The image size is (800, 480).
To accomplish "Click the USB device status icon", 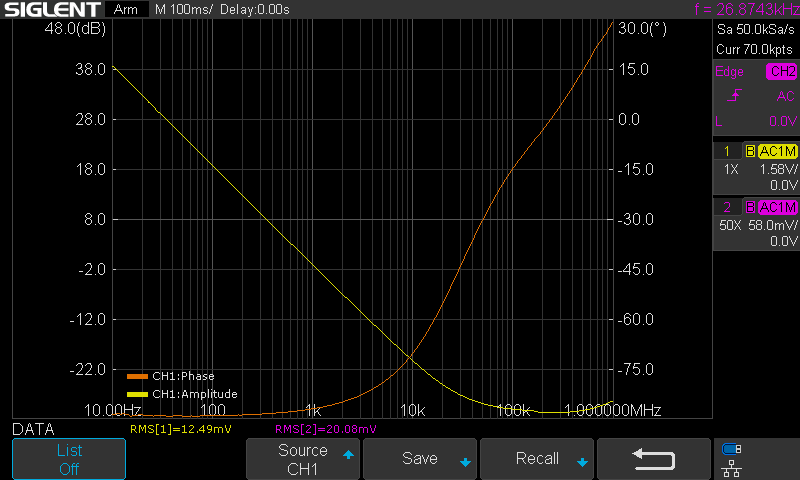I will (732, 448).
